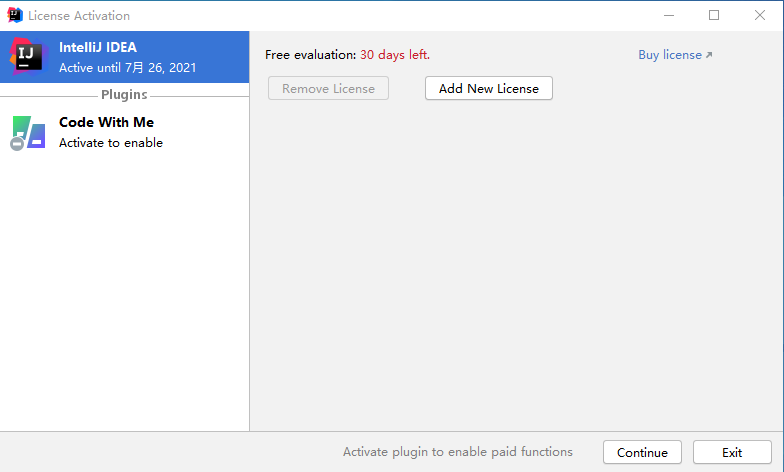Minimize the License Activation window
784x472 pixels.
tap(668, 16)
